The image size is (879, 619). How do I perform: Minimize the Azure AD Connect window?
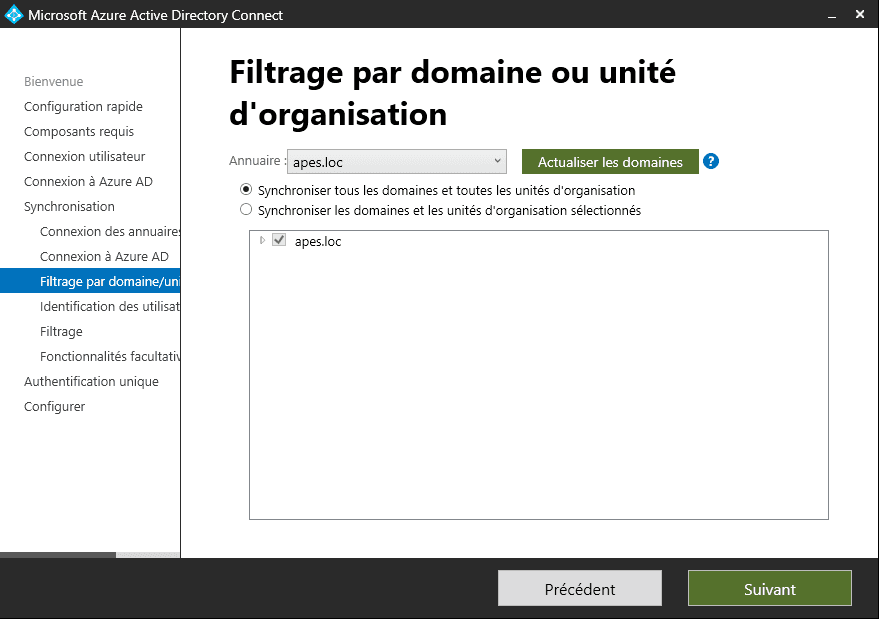point(830,15)
